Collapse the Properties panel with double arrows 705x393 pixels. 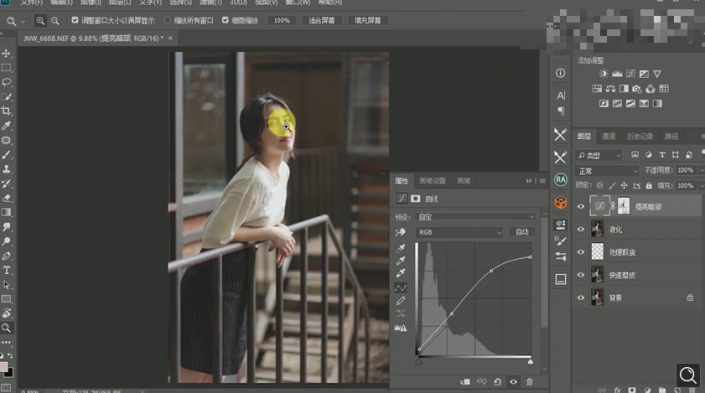click(528, 181)
